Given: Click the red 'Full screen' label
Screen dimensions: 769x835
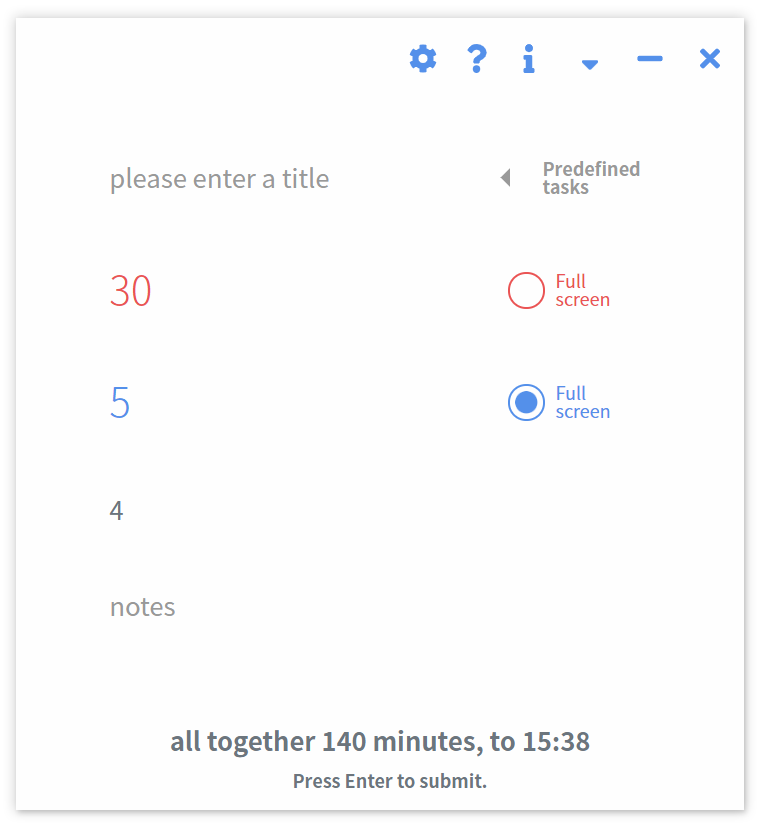Looking at the screenshot, I should (582, 290).
